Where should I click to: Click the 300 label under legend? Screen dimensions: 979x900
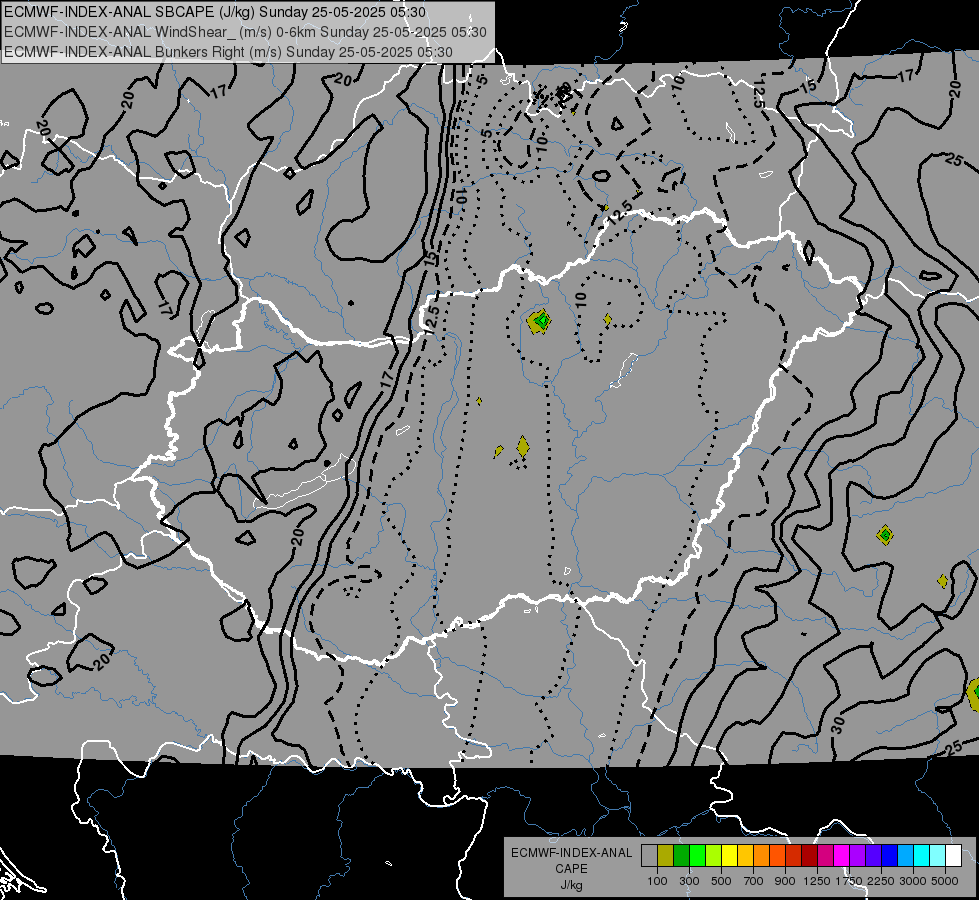point(689,881)
